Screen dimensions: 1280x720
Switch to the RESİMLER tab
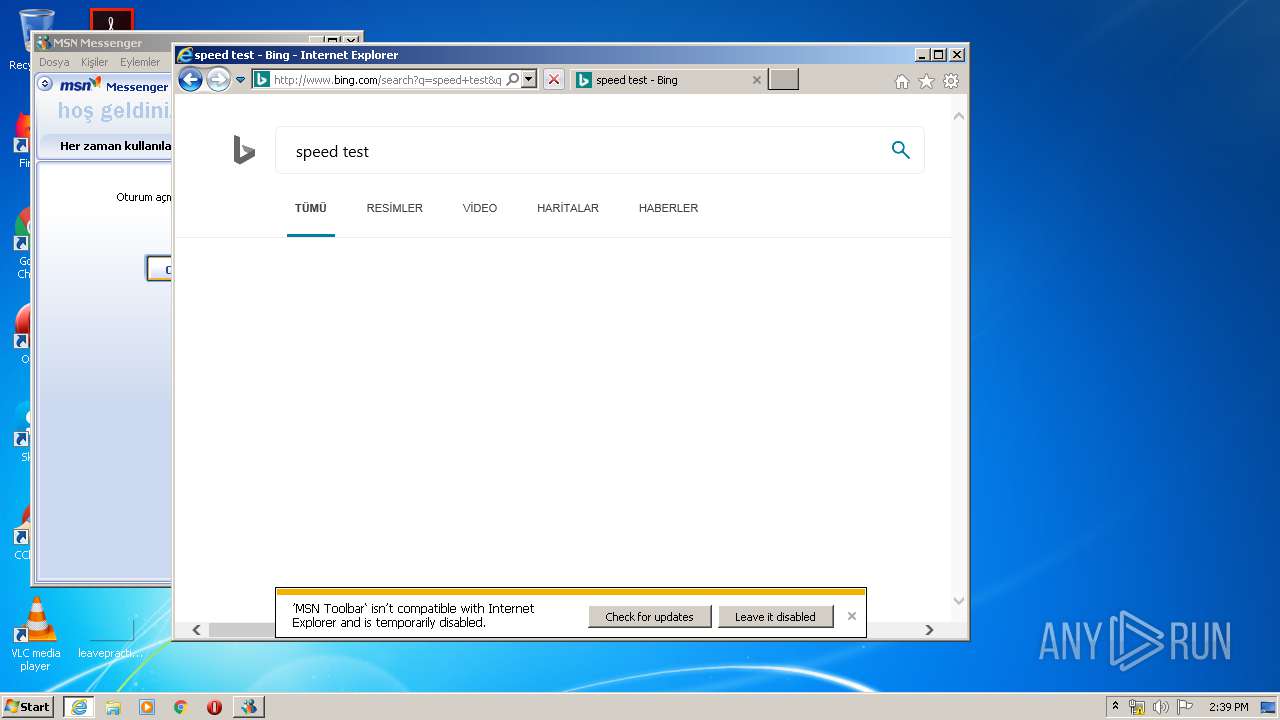[x=394, y=208]
